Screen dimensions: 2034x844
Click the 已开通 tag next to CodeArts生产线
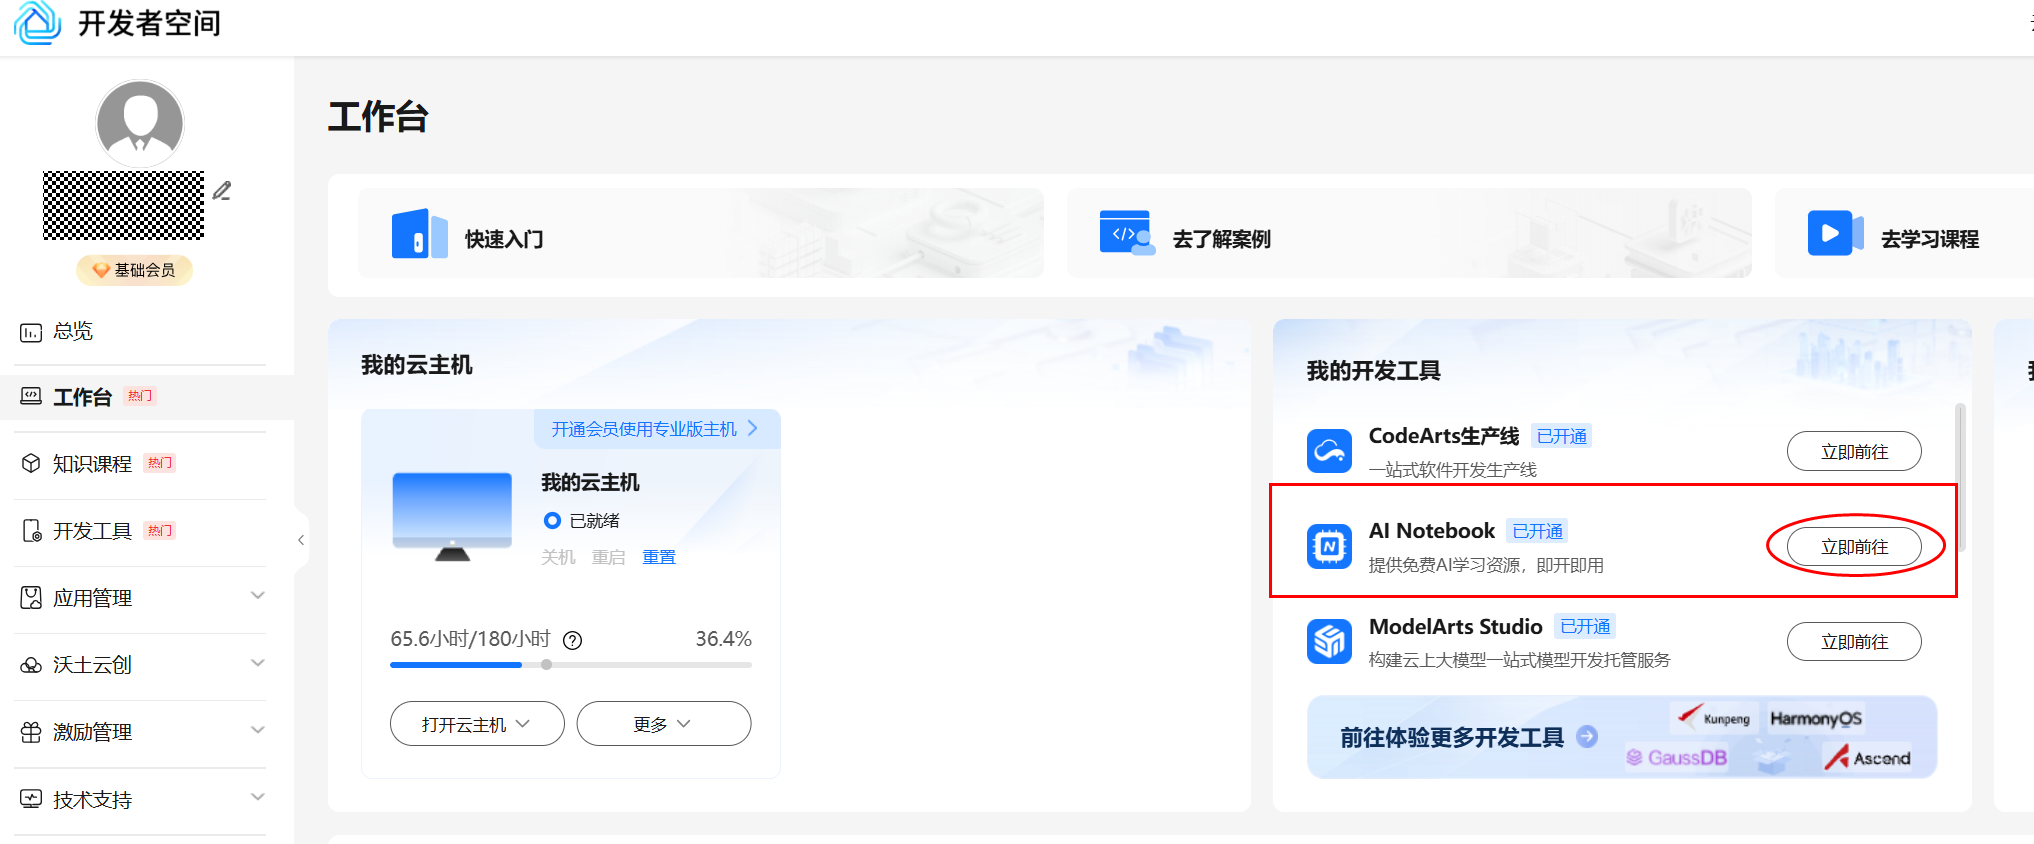[x=1561, y=436]
